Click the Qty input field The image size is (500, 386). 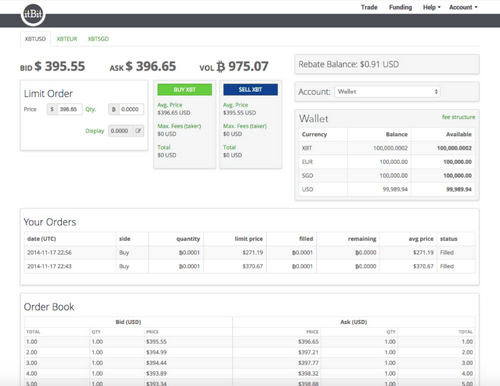(x=131, y=109)
